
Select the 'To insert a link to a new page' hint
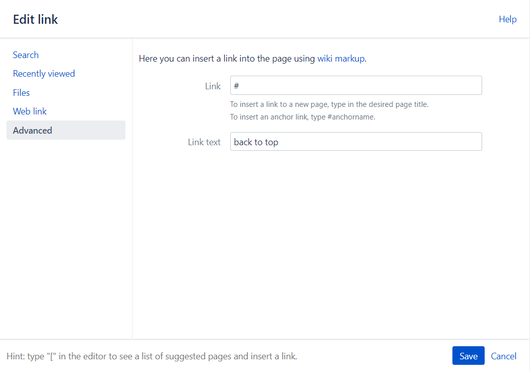(x=329, y=104)
